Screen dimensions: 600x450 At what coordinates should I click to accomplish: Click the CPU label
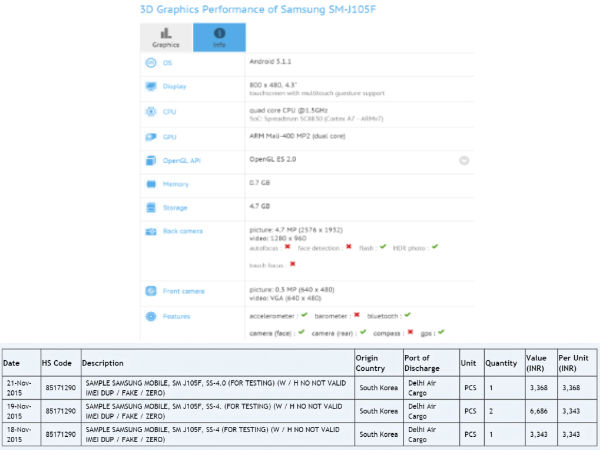tap(169, 112)
